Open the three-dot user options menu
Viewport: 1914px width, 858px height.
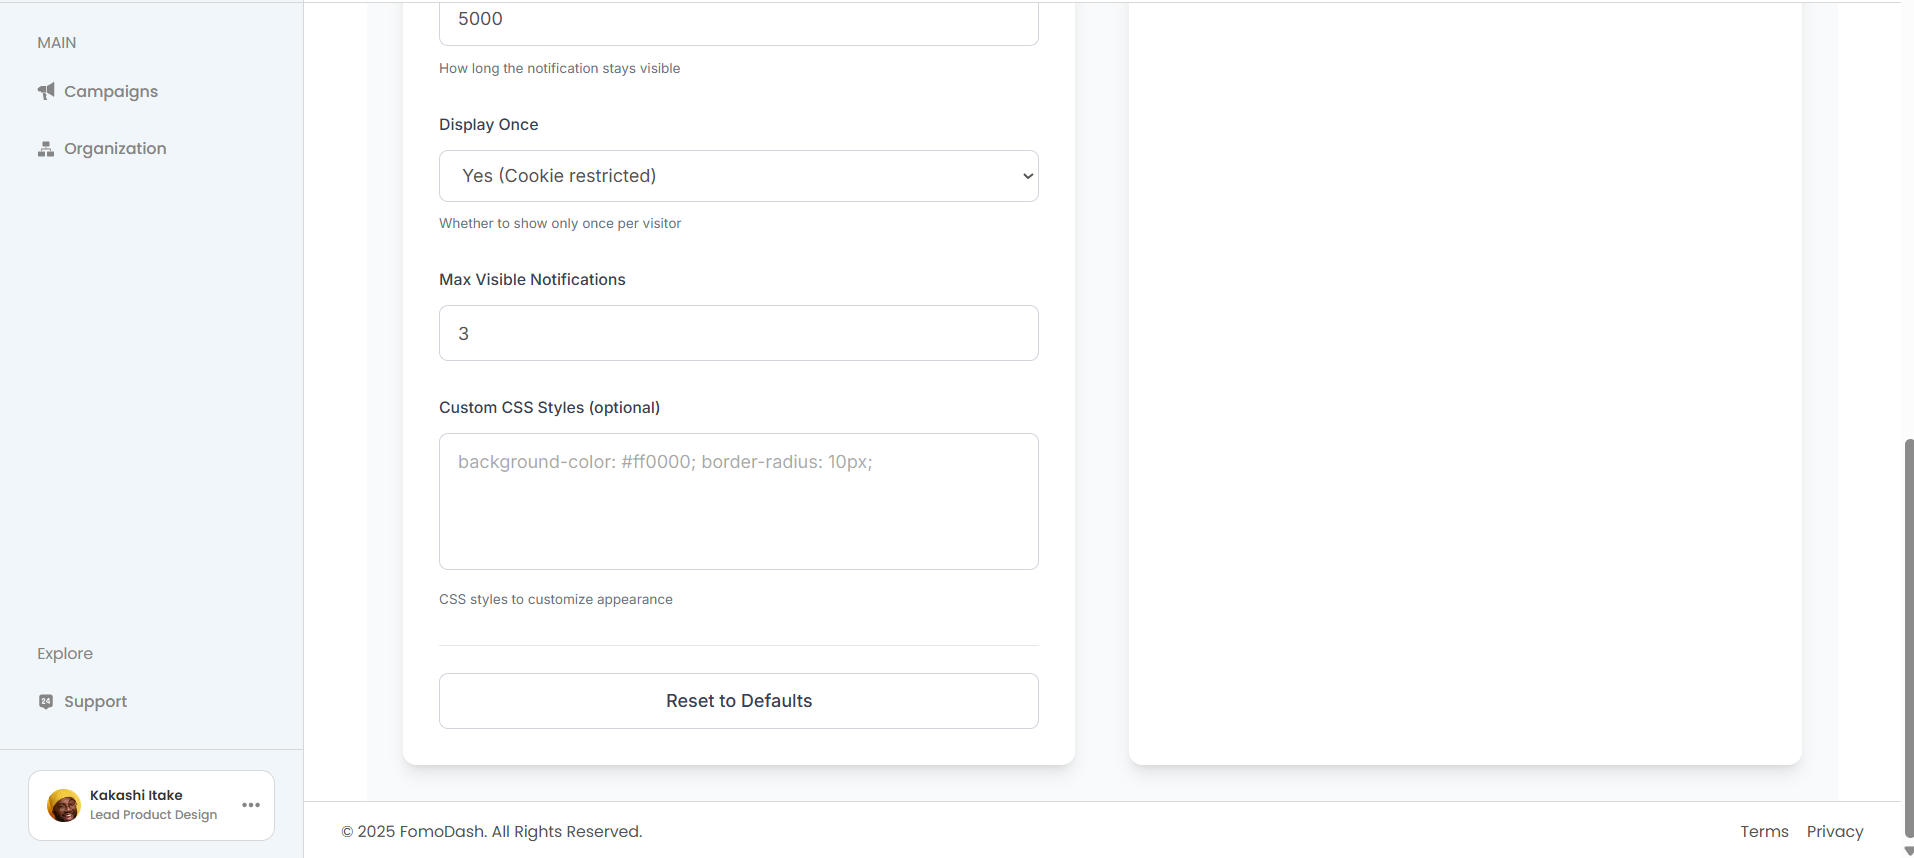(251, 805)
